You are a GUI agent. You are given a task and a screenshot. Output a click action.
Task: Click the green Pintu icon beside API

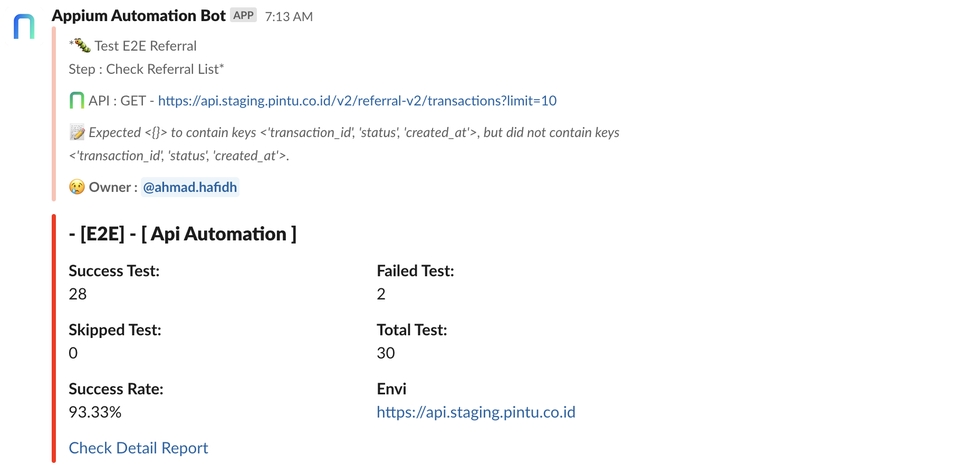[x=76, y=100]
